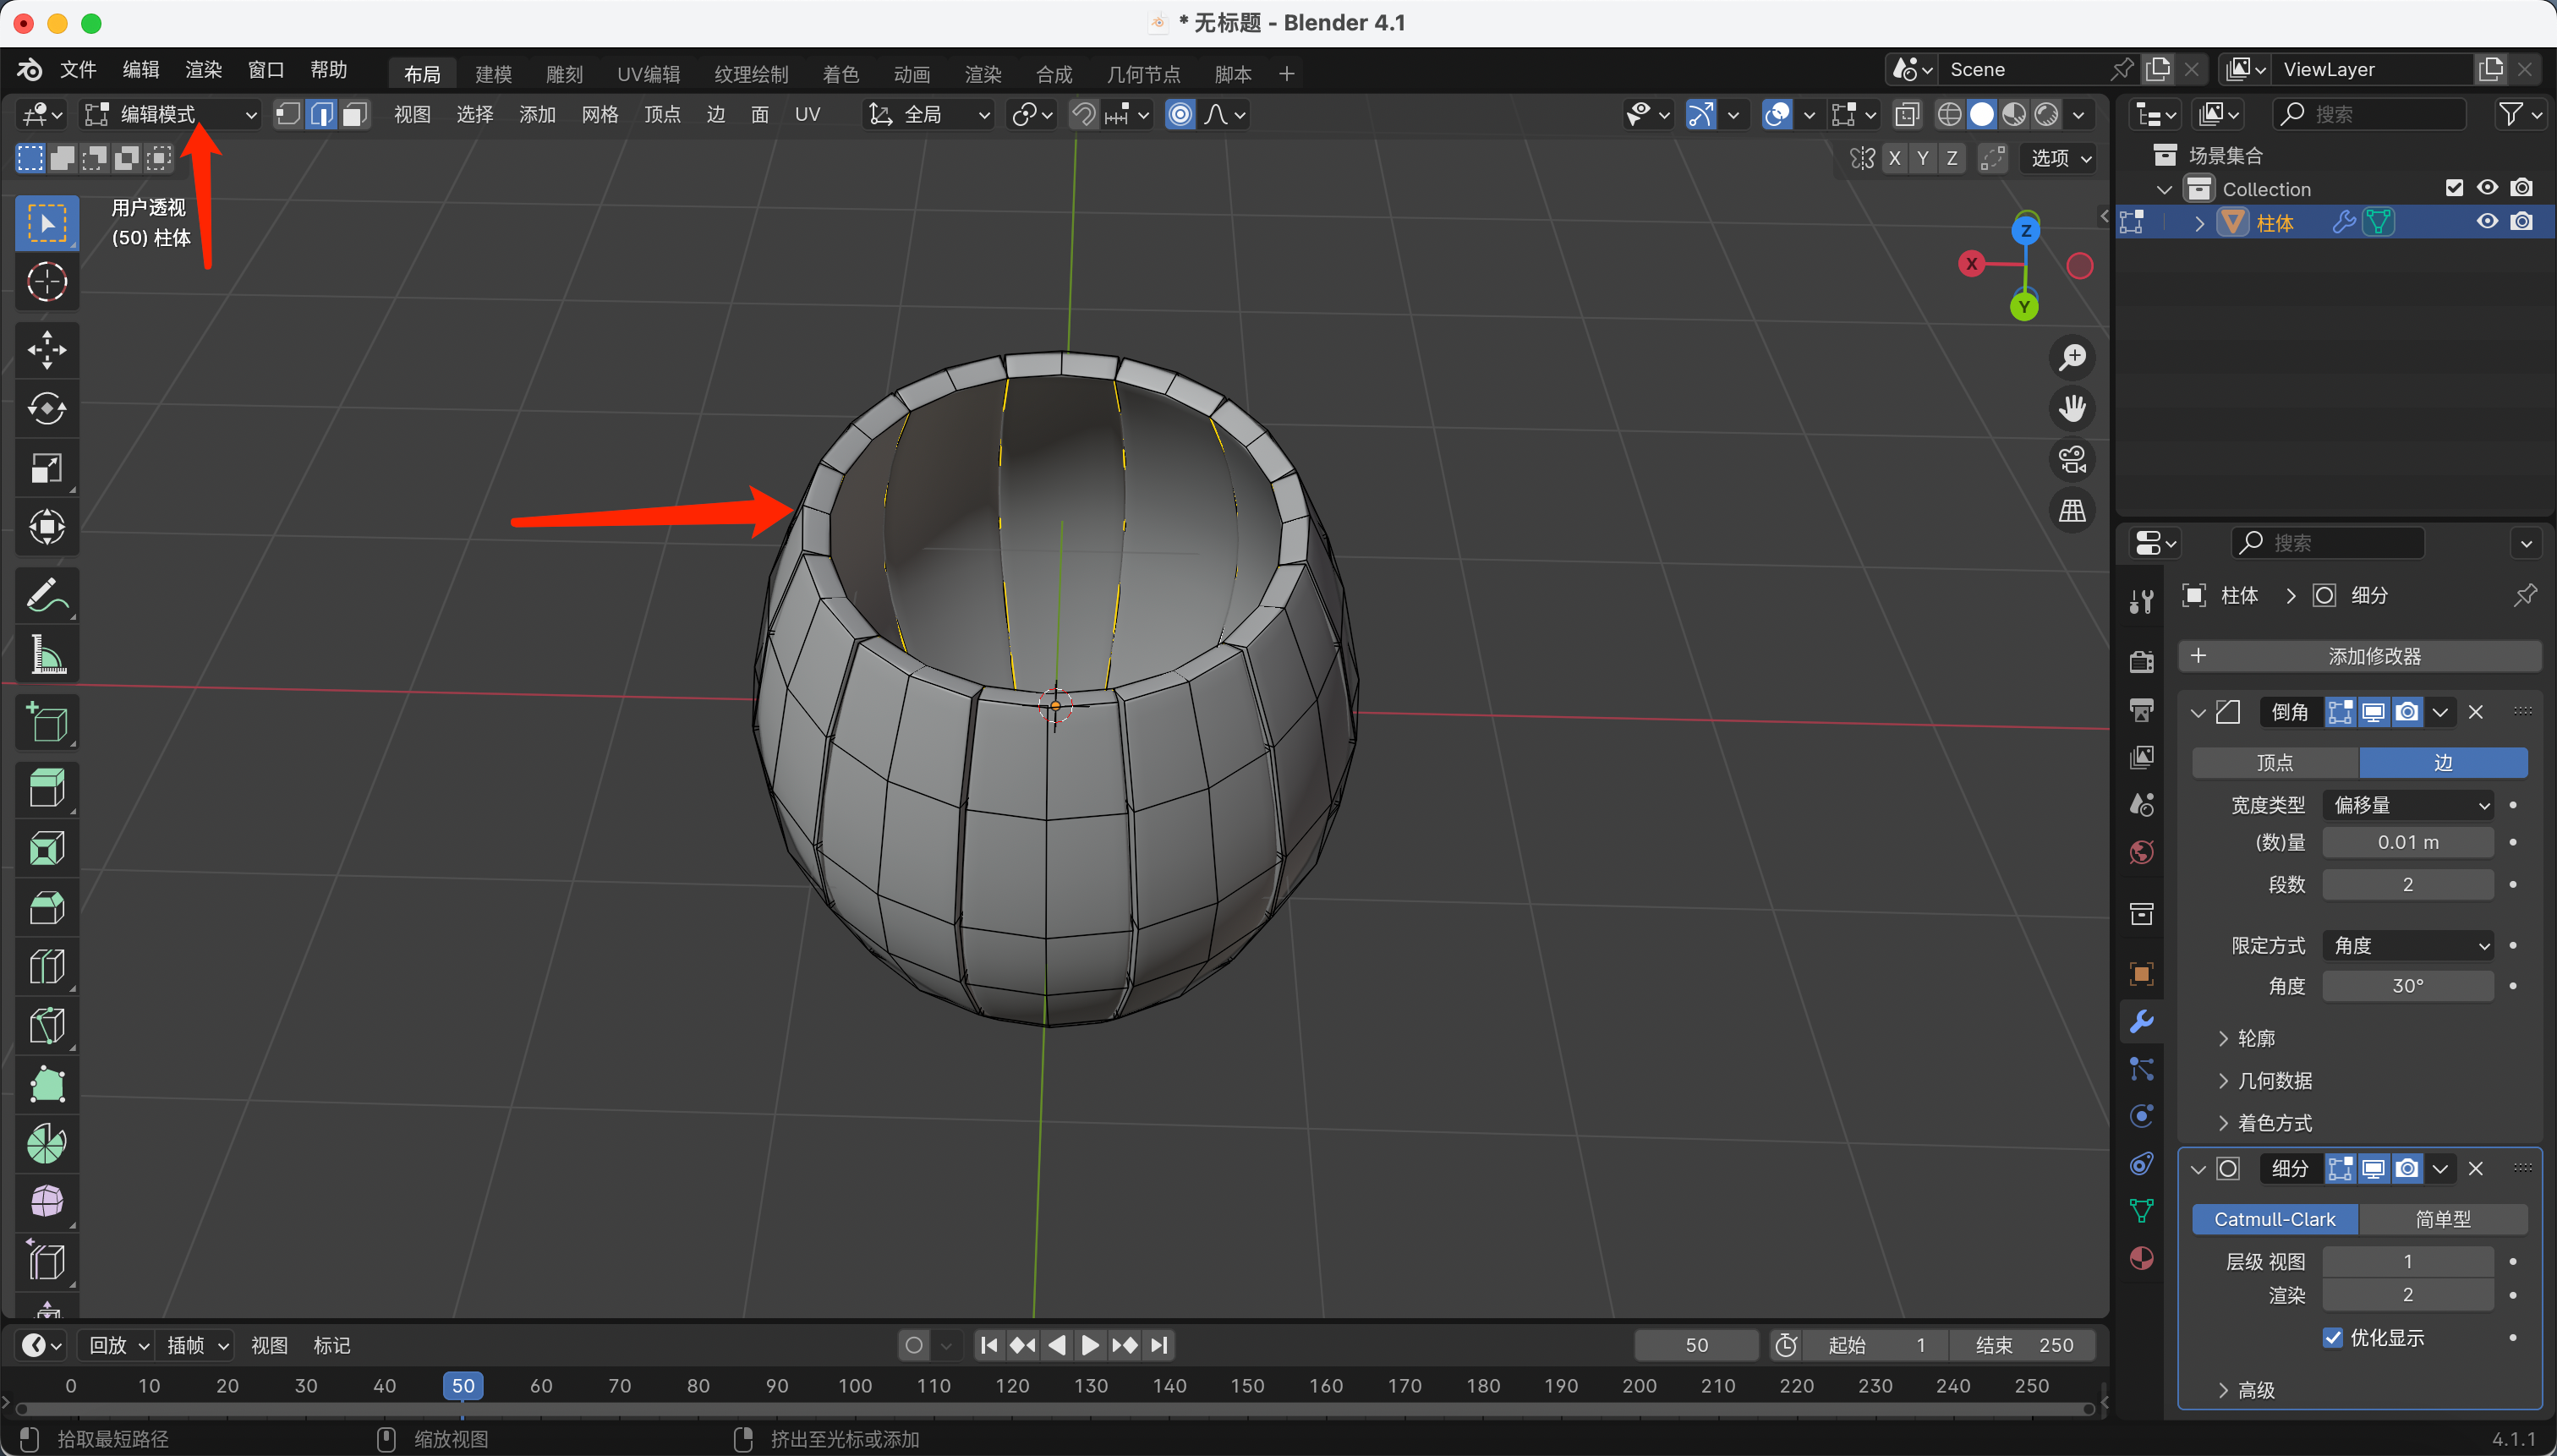
Task: Open the 编辑模式 mode dropdown
Action: [171, 115]
